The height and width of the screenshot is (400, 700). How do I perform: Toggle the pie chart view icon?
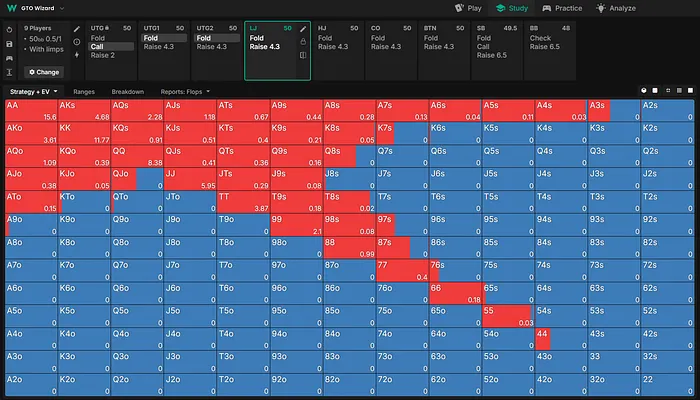click(643, 91)
